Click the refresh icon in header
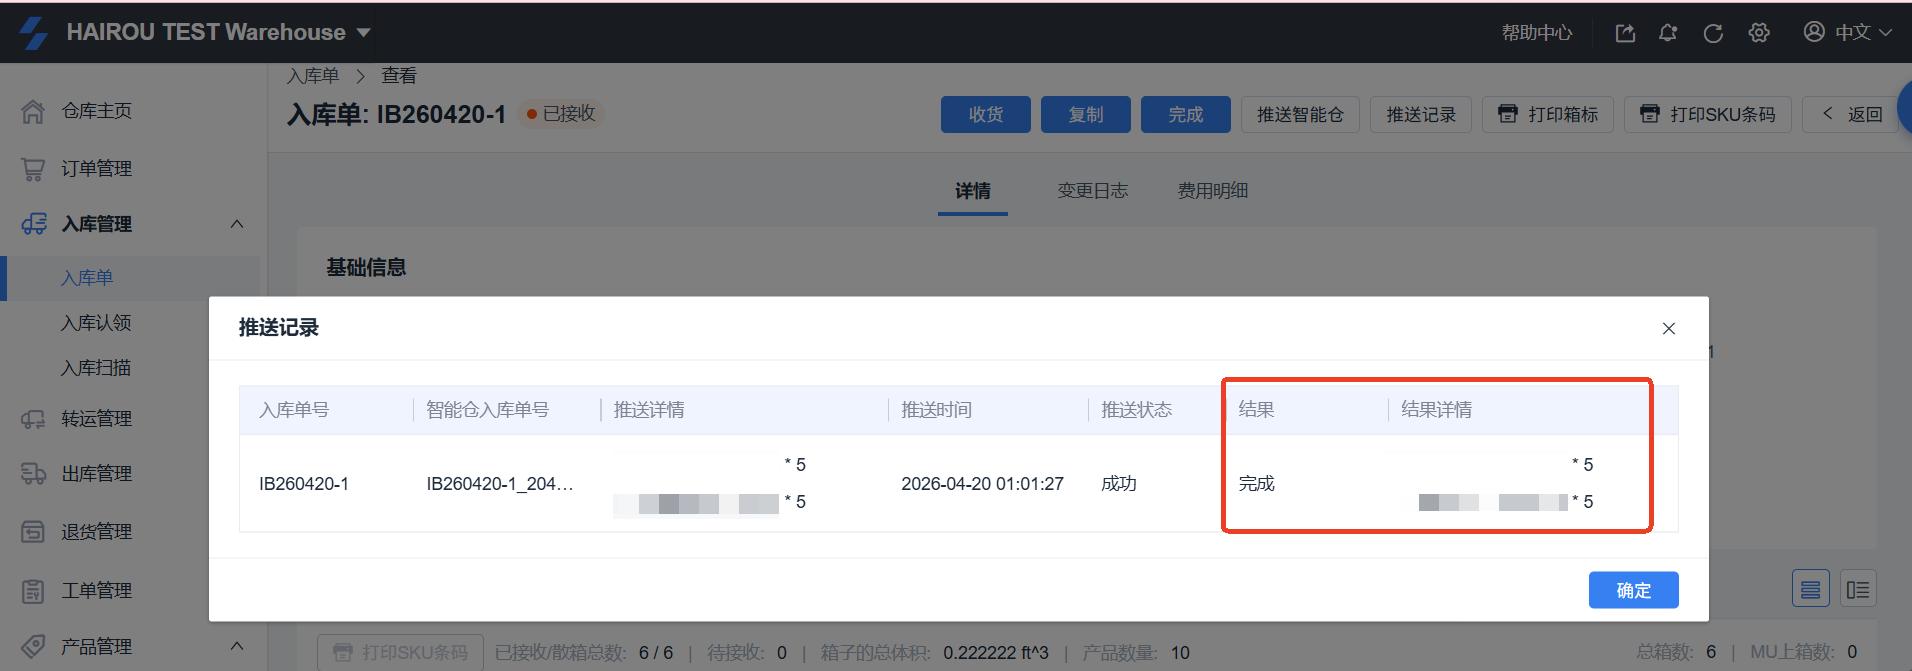 [x=1713, y=33]
